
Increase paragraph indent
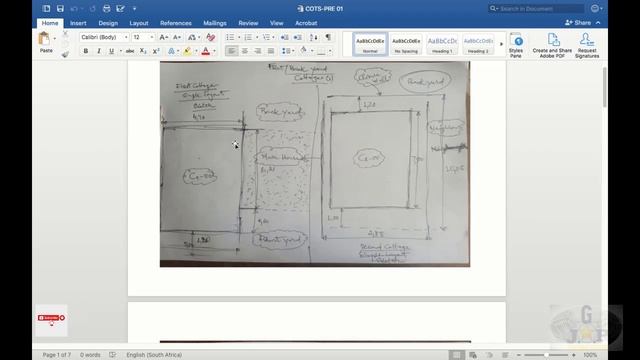coord(298,37)
